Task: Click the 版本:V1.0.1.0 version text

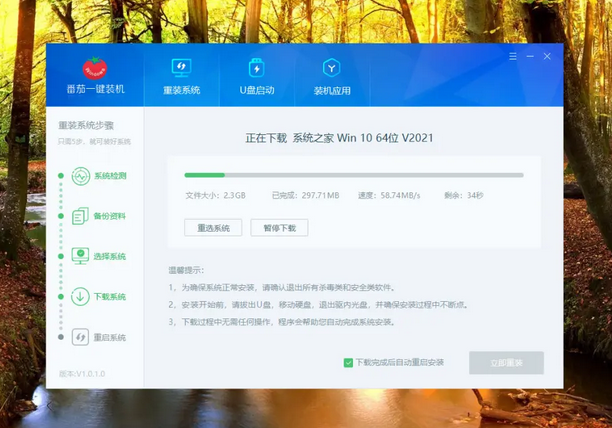Action: [82, 374]
